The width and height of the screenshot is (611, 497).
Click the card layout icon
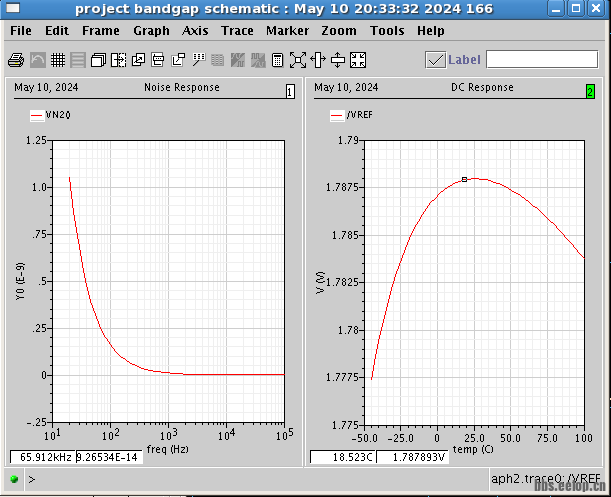[158, 60]
